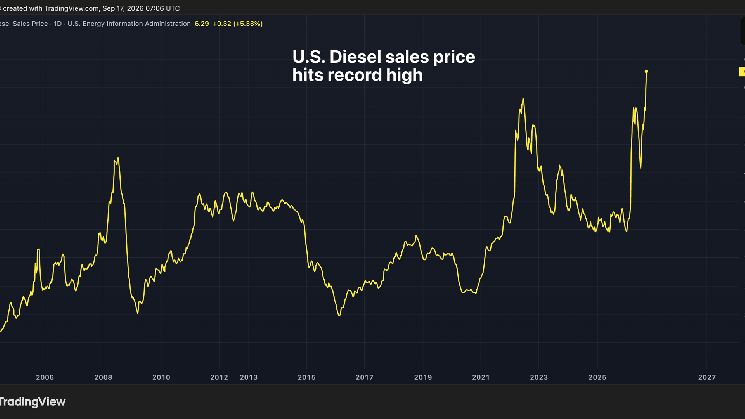Click the 2008 label on time axis

click(103, 377)
